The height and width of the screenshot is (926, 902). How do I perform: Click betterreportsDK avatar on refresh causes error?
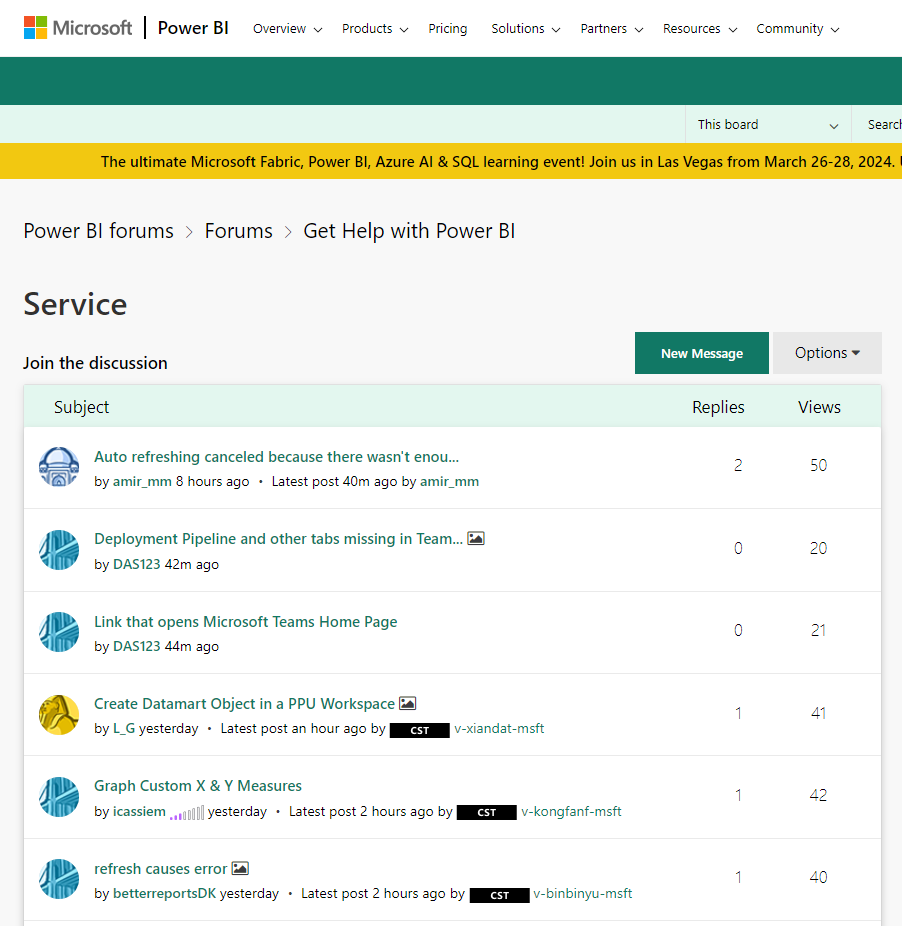pos(59,879)
